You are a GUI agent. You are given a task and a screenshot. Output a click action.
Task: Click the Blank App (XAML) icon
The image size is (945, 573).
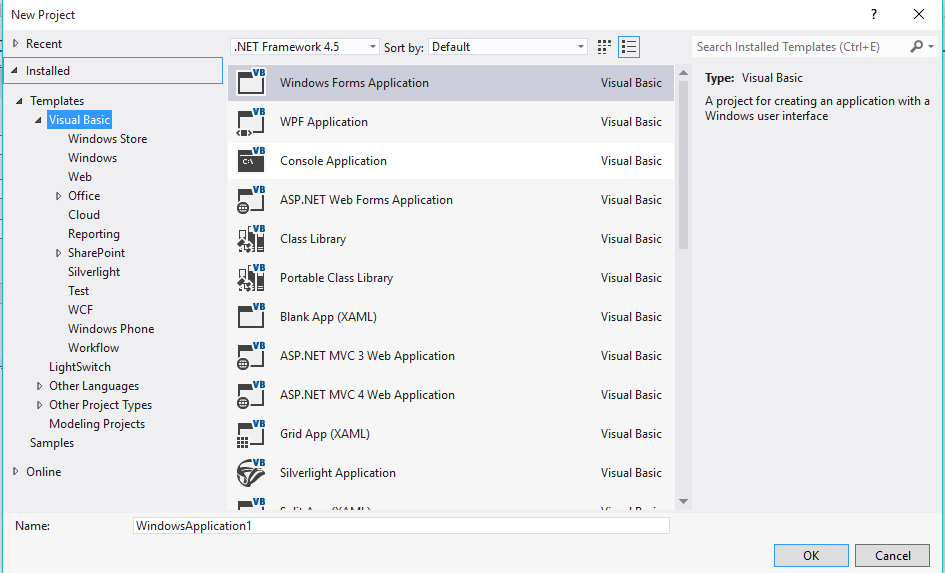(251, 316)
